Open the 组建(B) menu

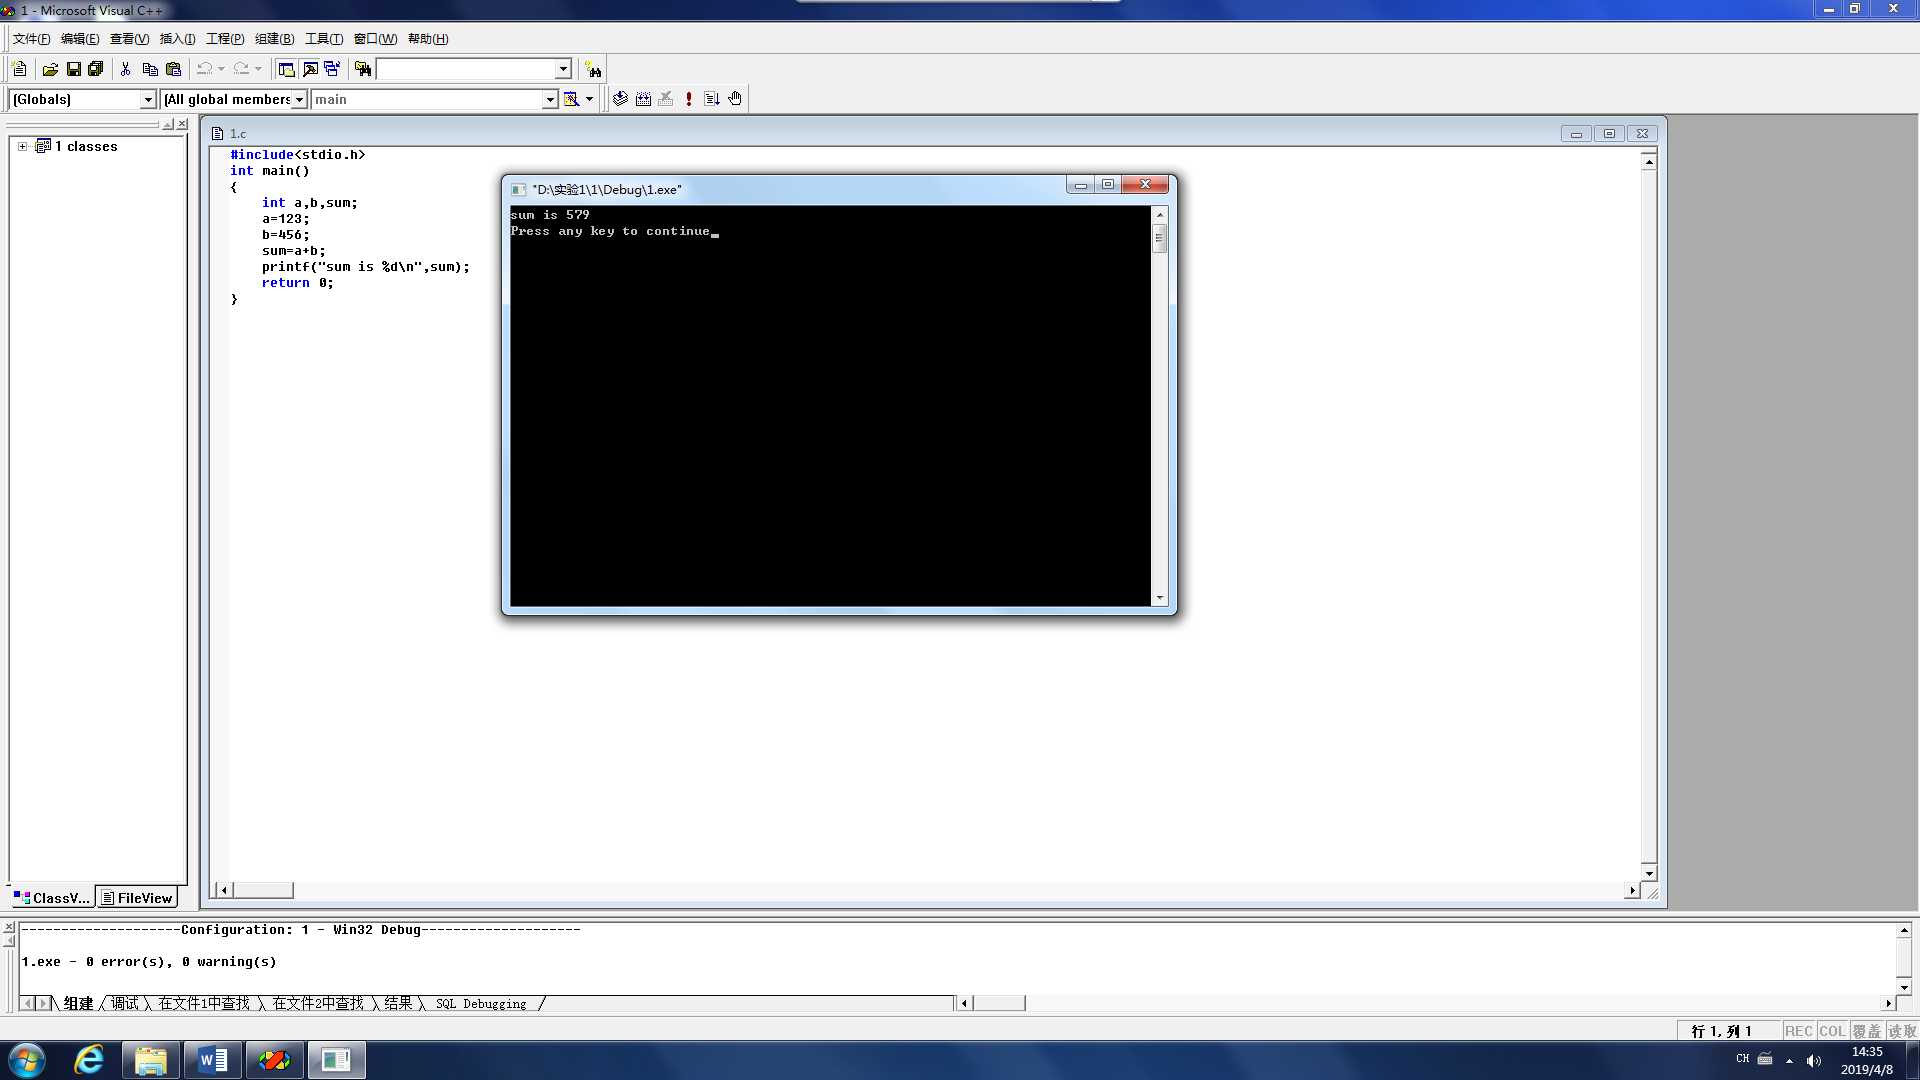pos(274,39)
